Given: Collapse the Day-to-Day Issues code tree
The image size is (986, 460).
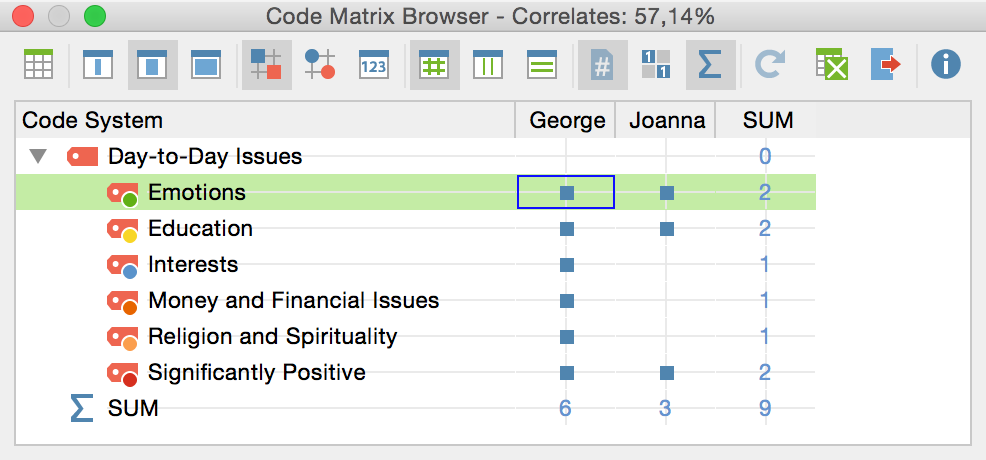Looking at the screenshot, I should [x=39, y=157].
